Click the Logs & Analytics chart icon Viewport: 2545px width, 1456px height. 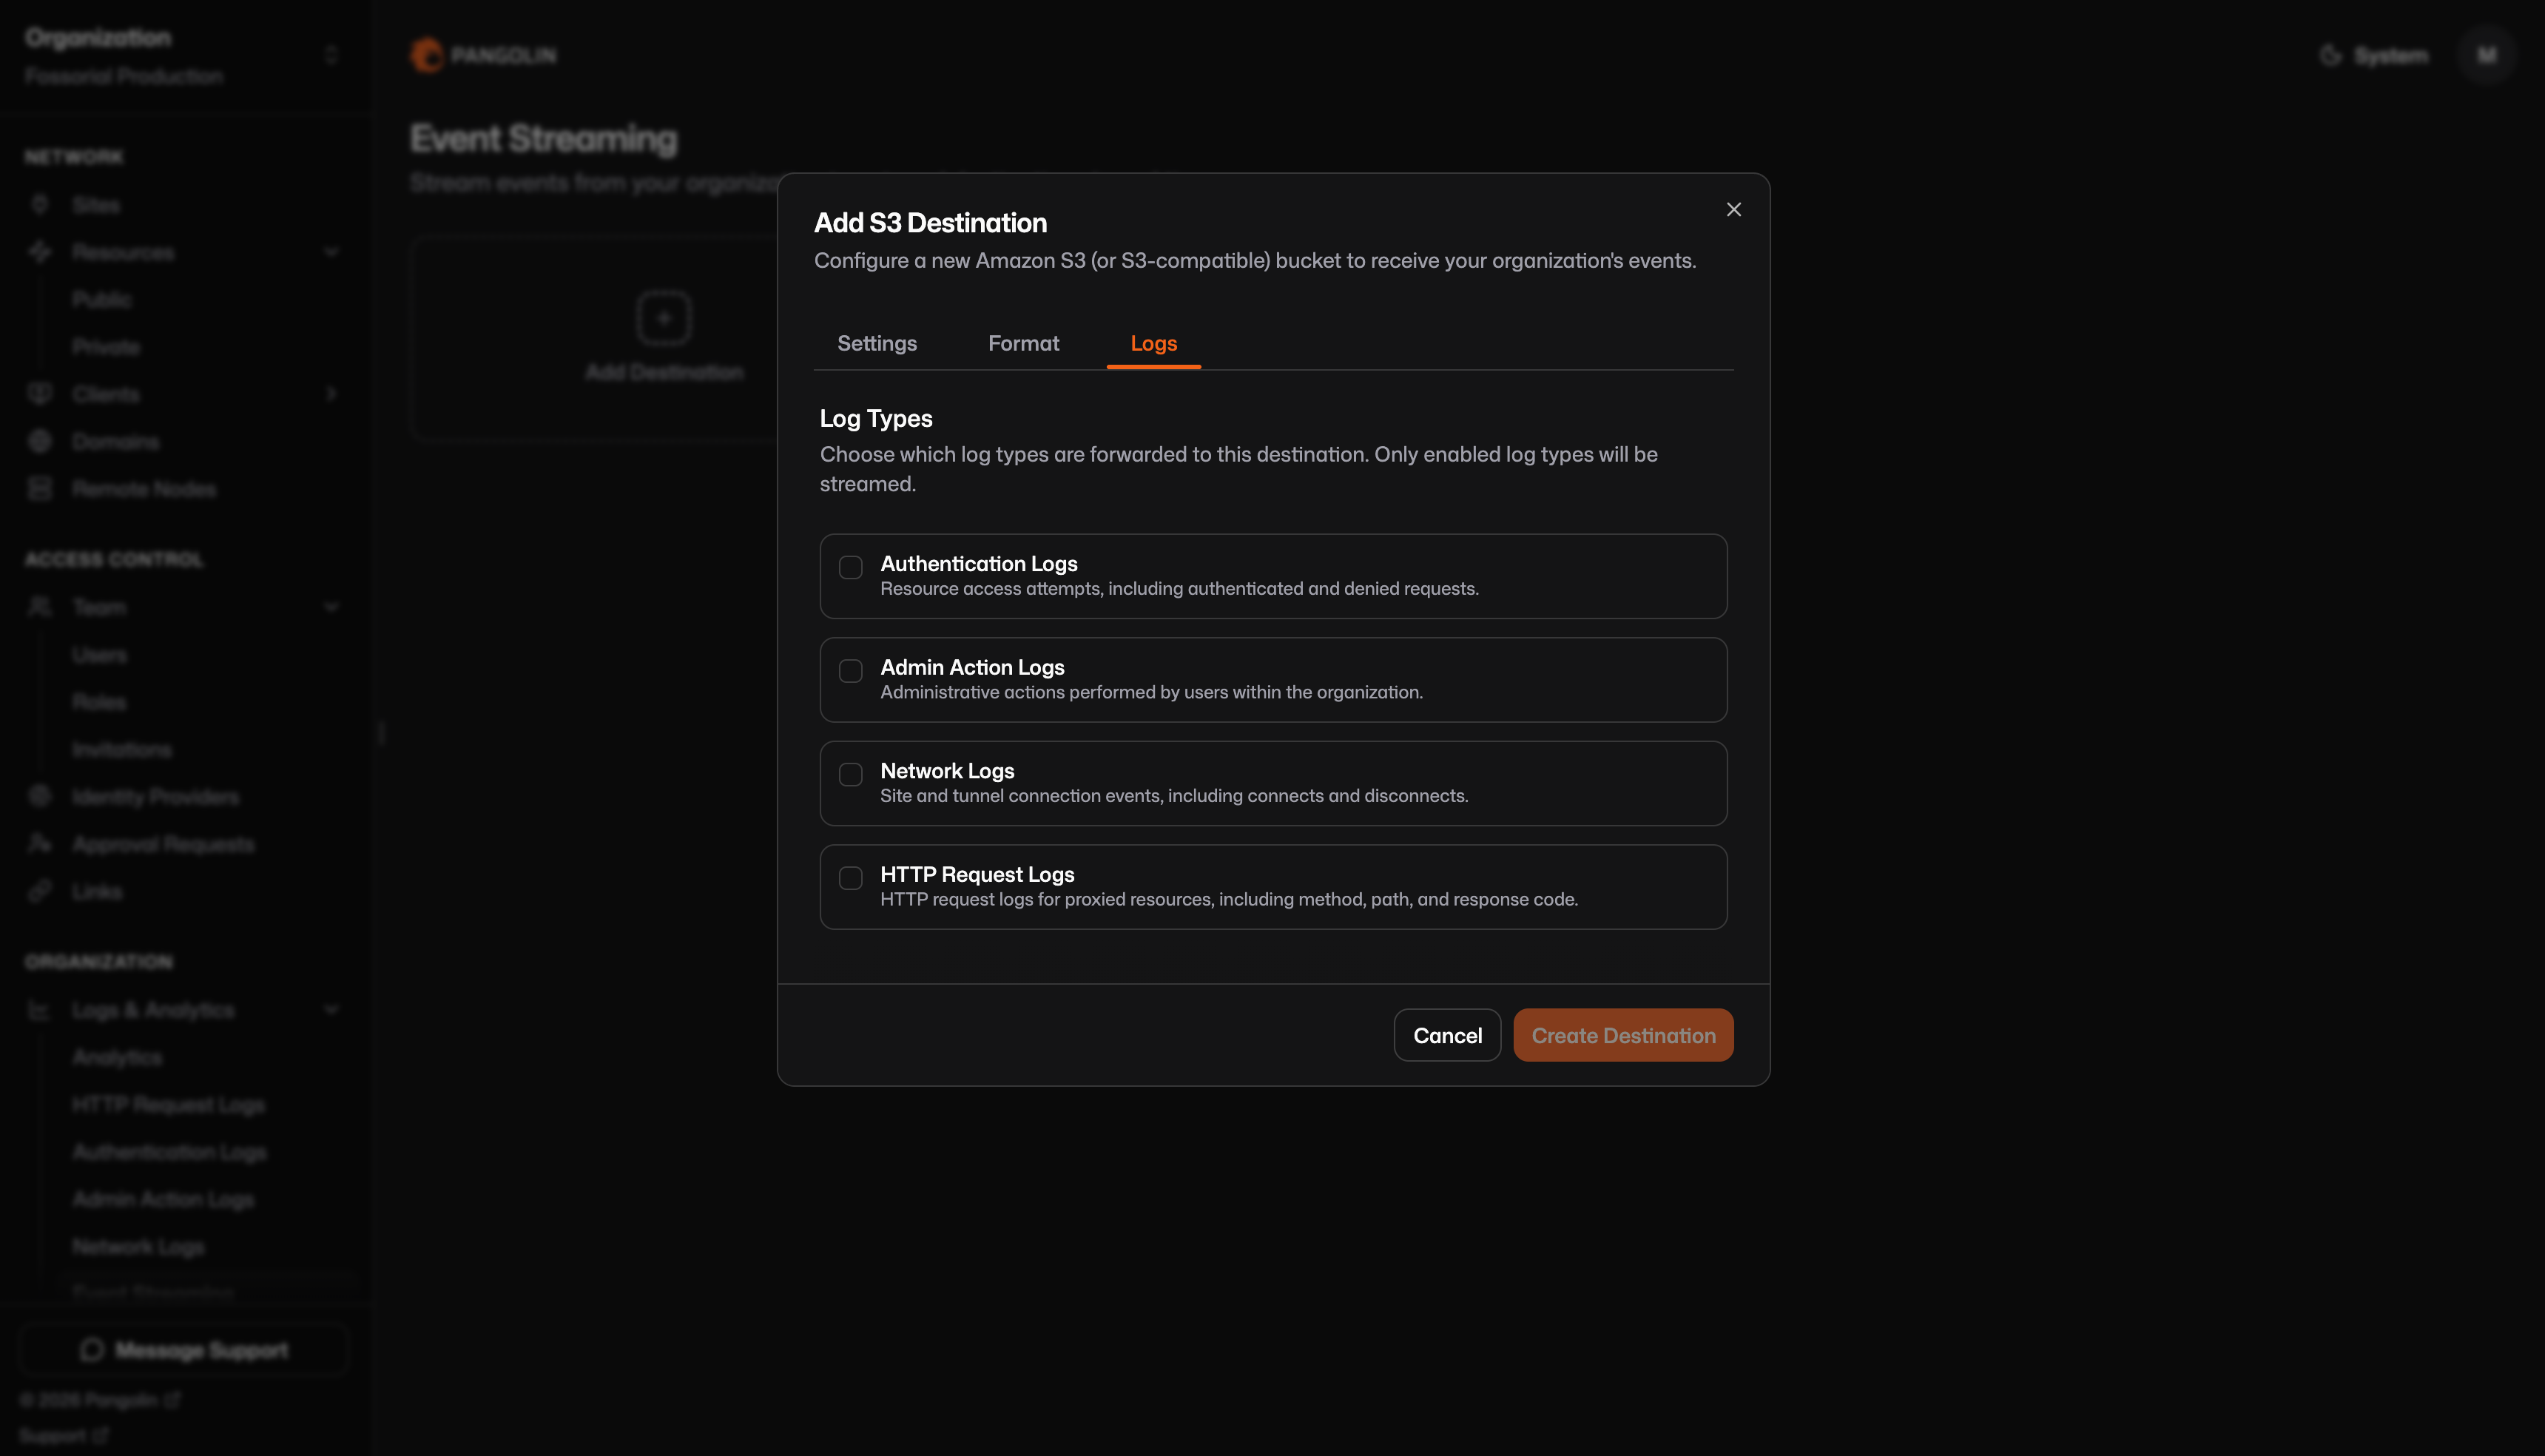coord(40,1010)
